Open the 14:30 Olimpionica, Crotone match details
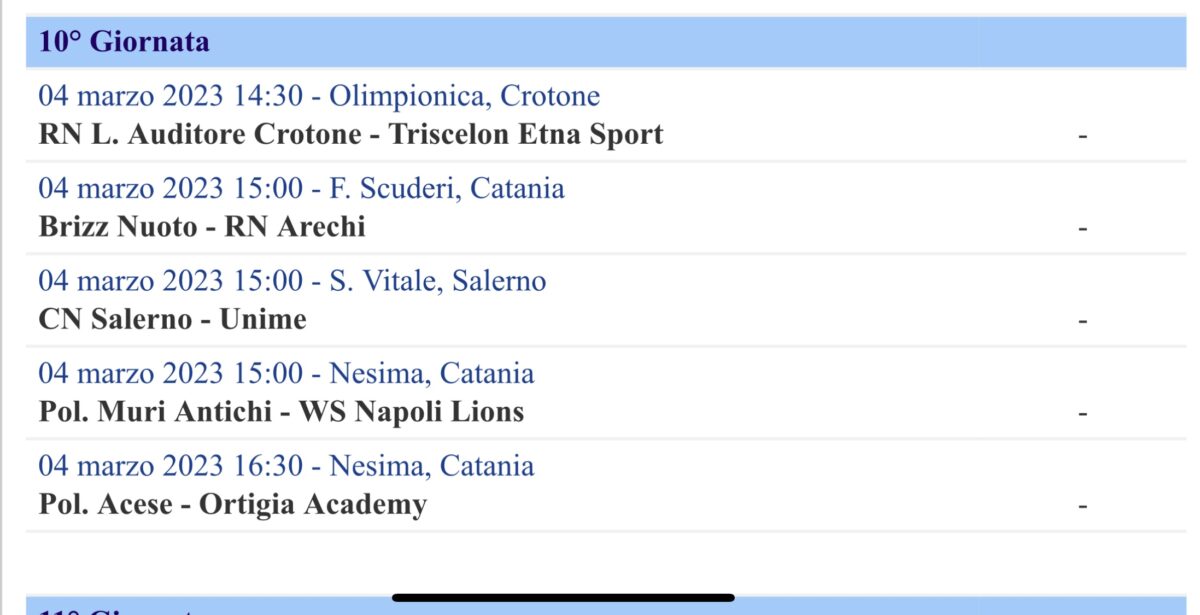 319,96
